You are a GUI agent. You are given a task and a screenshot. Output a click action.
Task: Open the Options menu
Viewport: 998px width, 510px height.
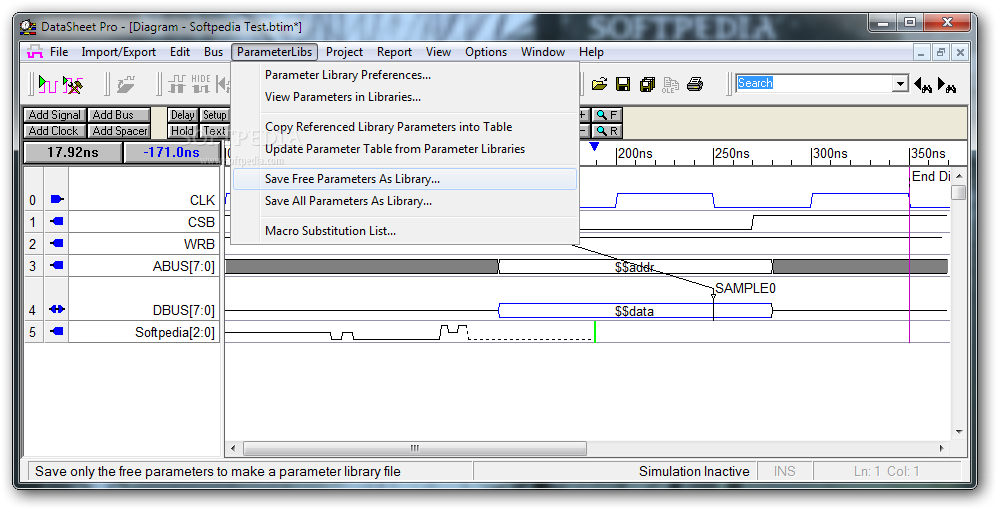(486, 52)
